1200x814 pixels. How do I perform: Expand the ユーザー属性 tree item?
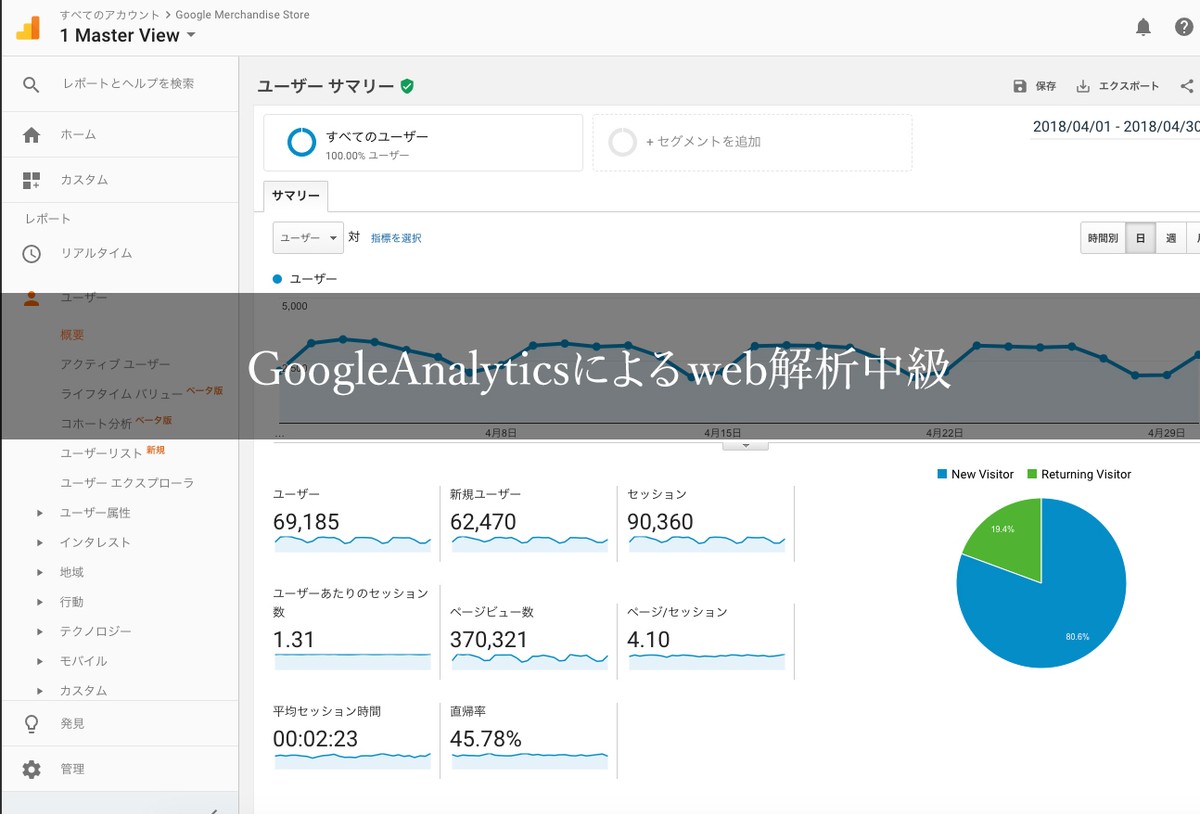pyautogui.click(x=41, y=513)
